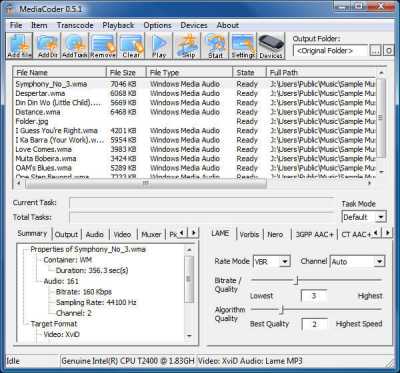Image resolution: width=400 pixels, height=373 pixels.
Task: Click the Remove toolbar icon
Action: [x=103, y=46]
